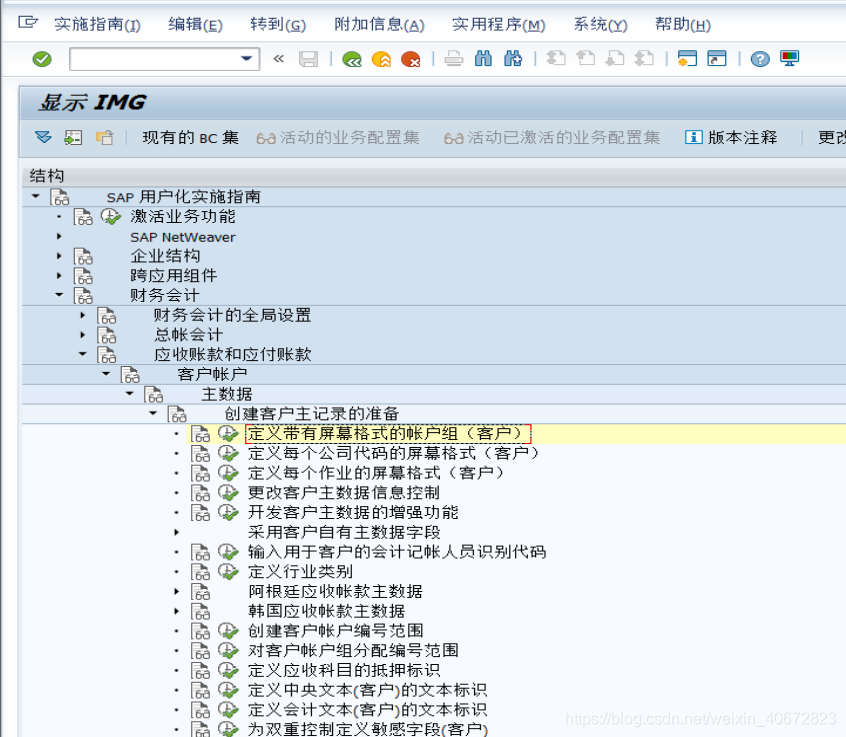
Task: Click execute icon for 定义行业类别
Action: tap(228, 571)
